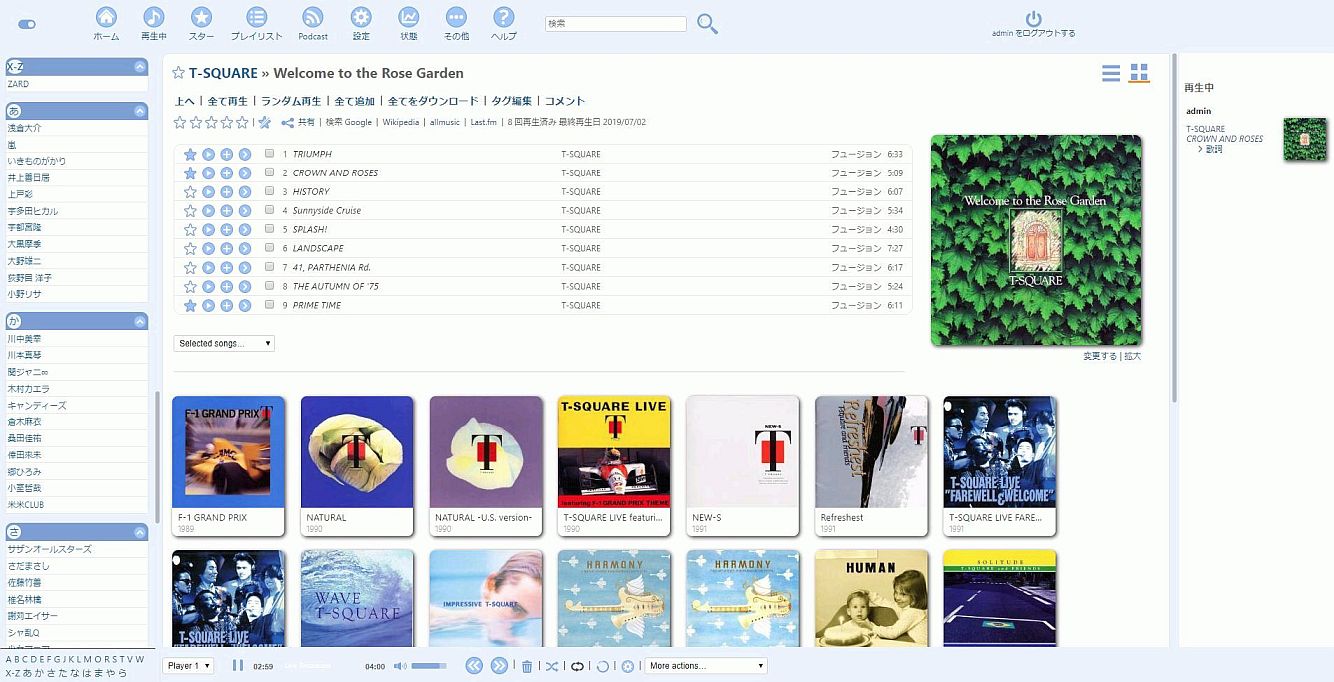Click 検索 Google search link

[349, 123]
